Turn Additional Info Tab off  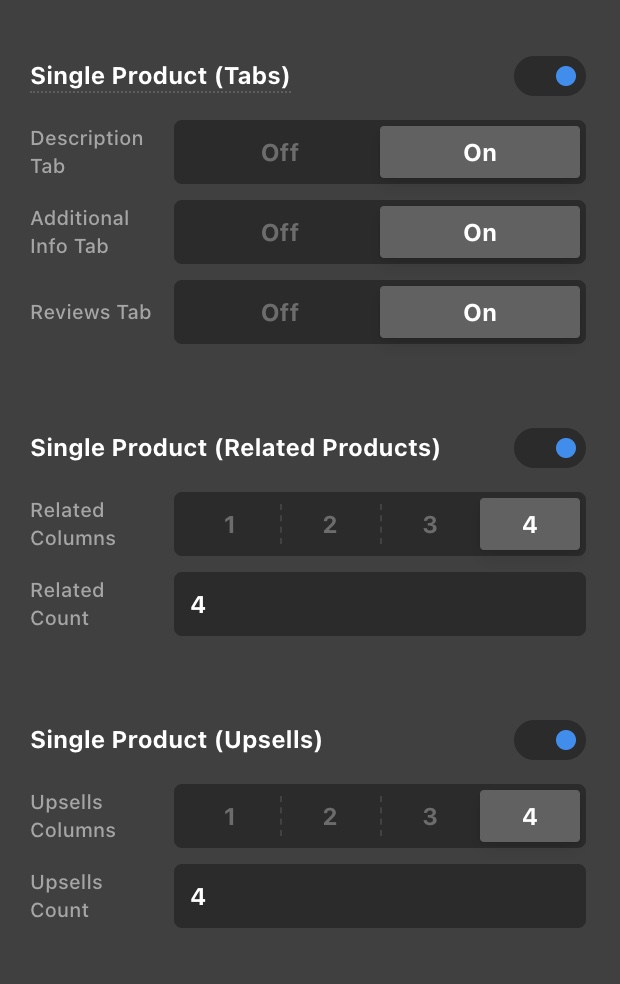click(x=280, y=233)
